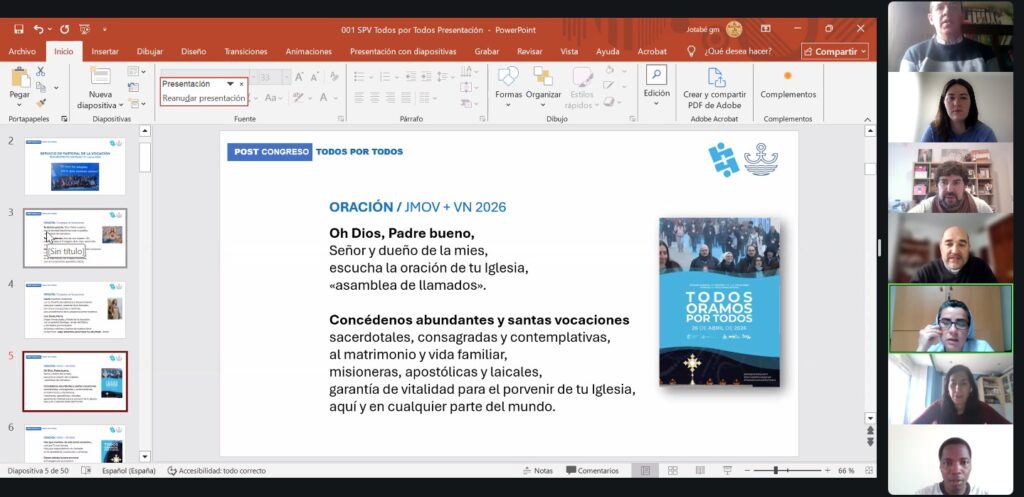Adjust the zoom slider in status bar
This screenshot has width=1024, height=497.
click(x=776, y=471)
